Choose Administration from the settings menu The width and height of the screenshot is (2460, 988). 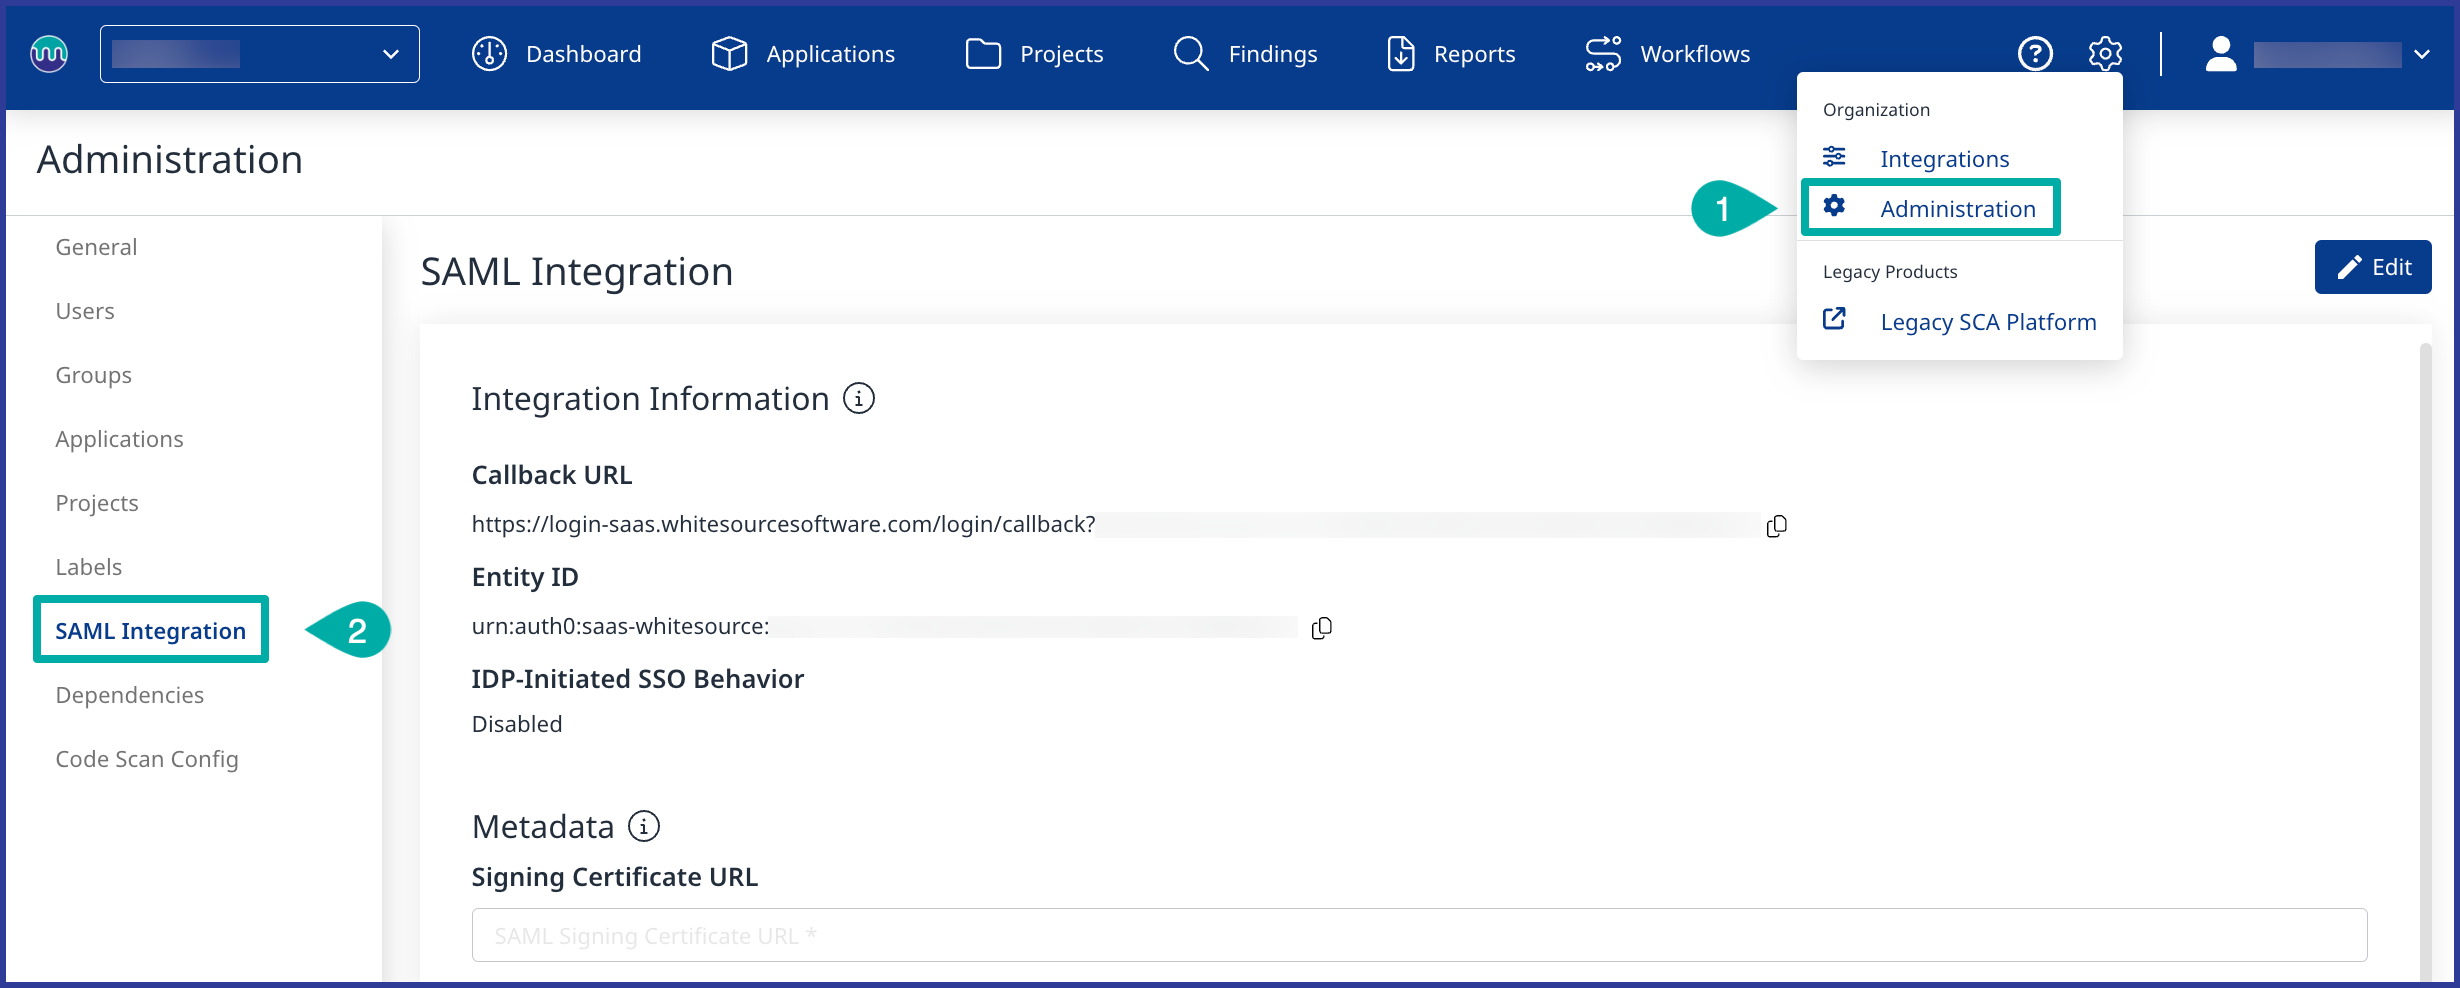[x=1957, y=209]
